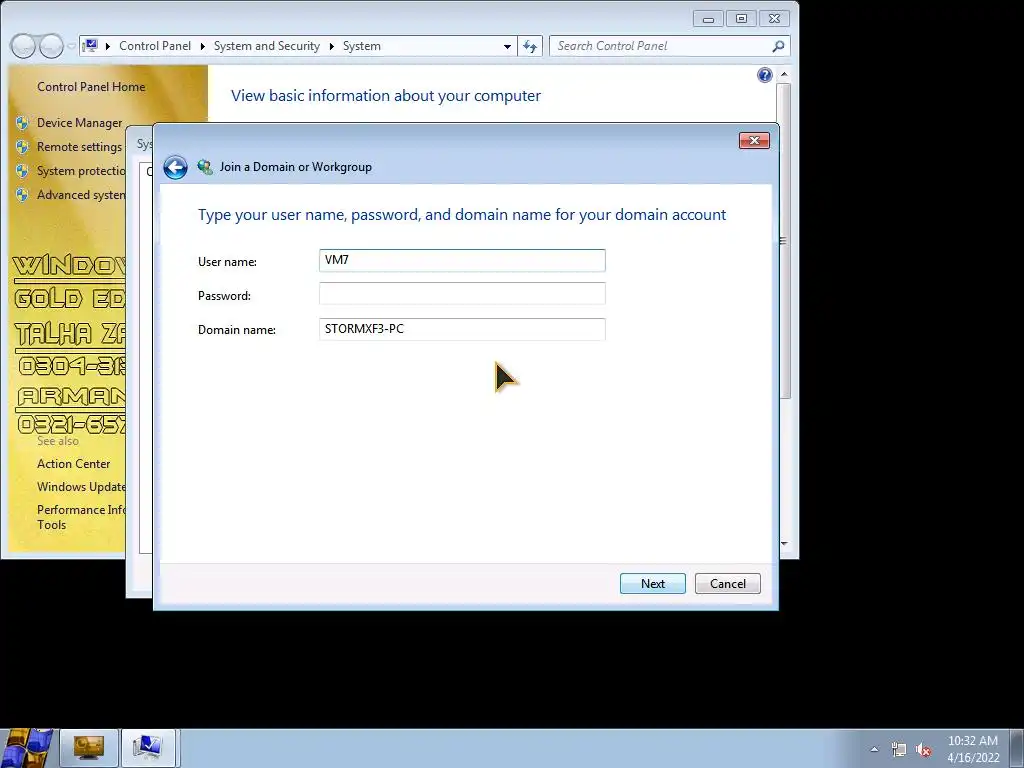Select System breadcrumb segment
This screenshot has width=1024, height=768.
pos(361,46)
